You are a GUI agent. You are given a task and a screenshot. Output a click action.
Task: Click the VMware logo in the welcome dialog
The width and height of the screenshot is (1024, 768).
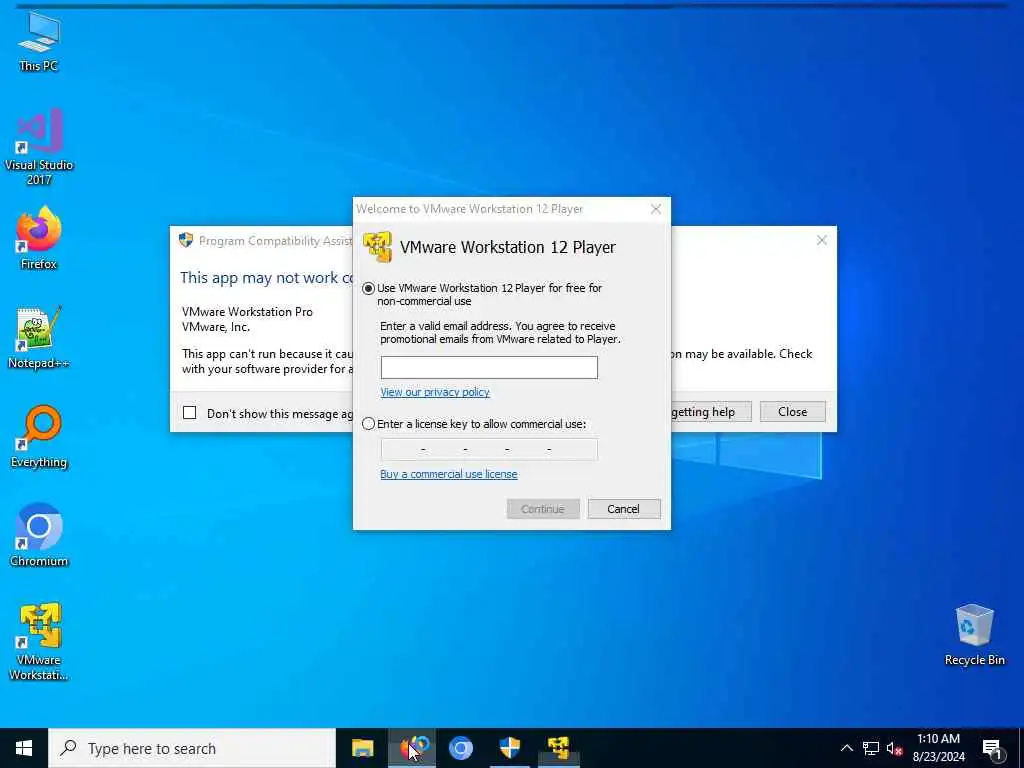pyautogui.click(x=377, y=247)
